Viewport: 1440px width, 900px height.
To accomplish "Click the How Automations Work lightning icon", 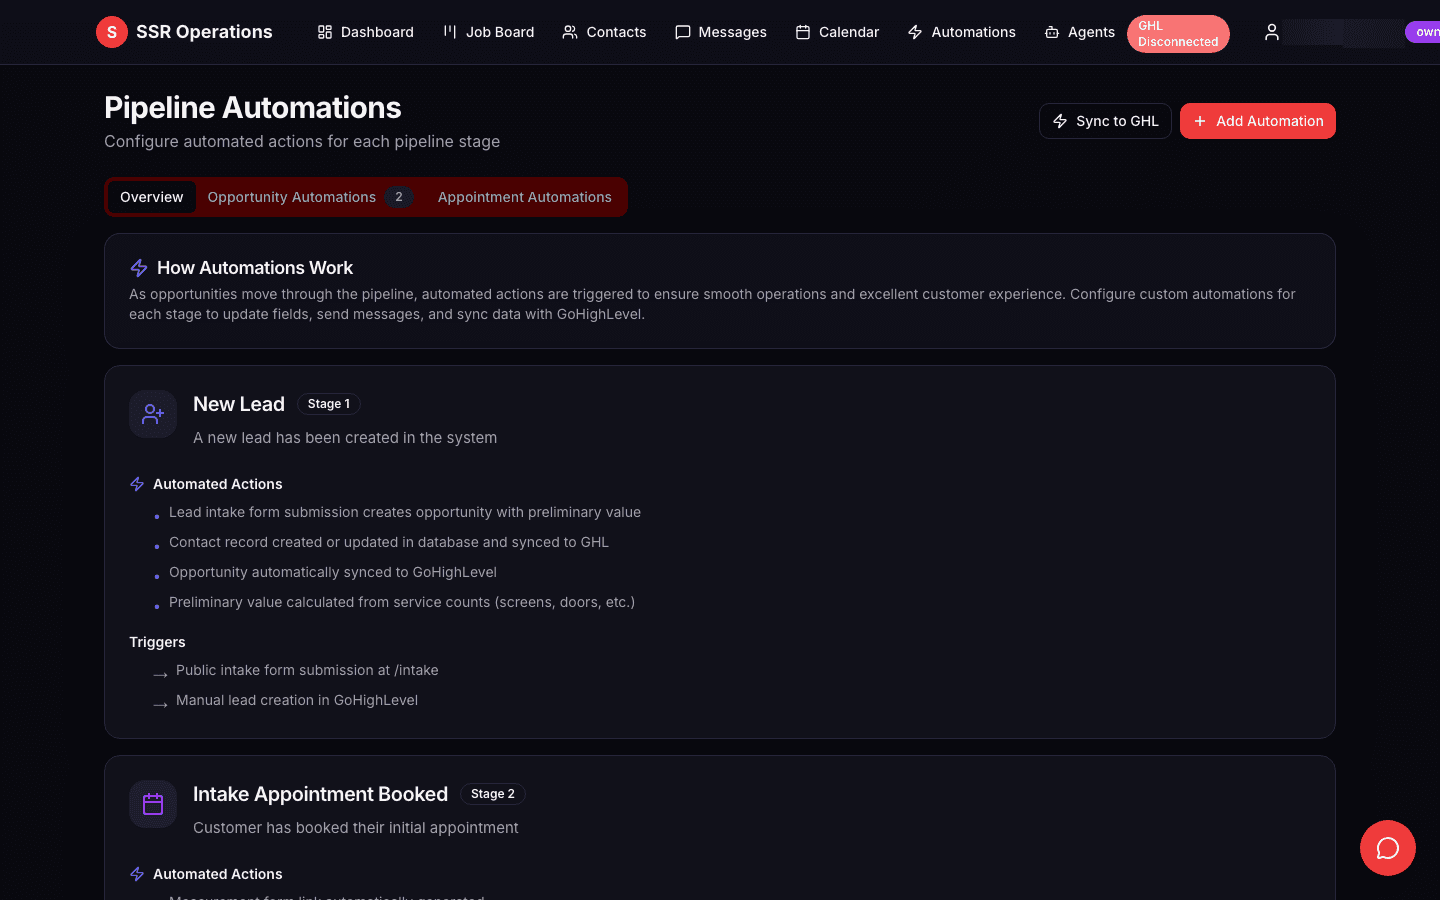I will (139, 267).
